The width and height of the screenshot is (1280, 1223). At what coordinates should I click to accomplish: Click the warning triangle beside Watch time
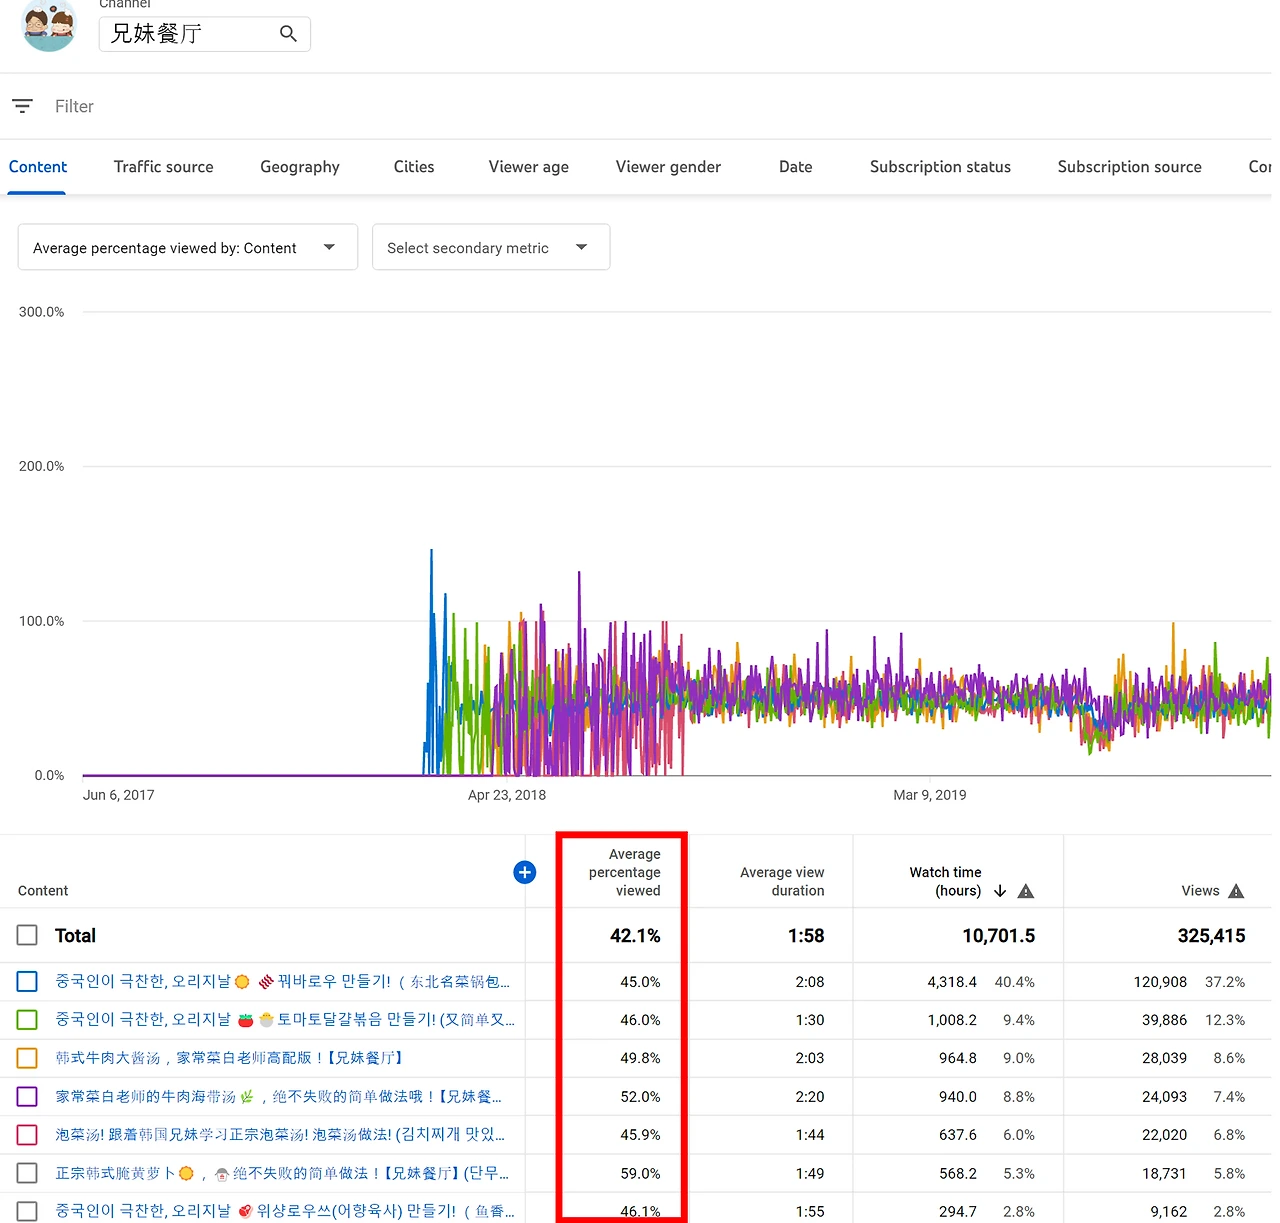1026,891
